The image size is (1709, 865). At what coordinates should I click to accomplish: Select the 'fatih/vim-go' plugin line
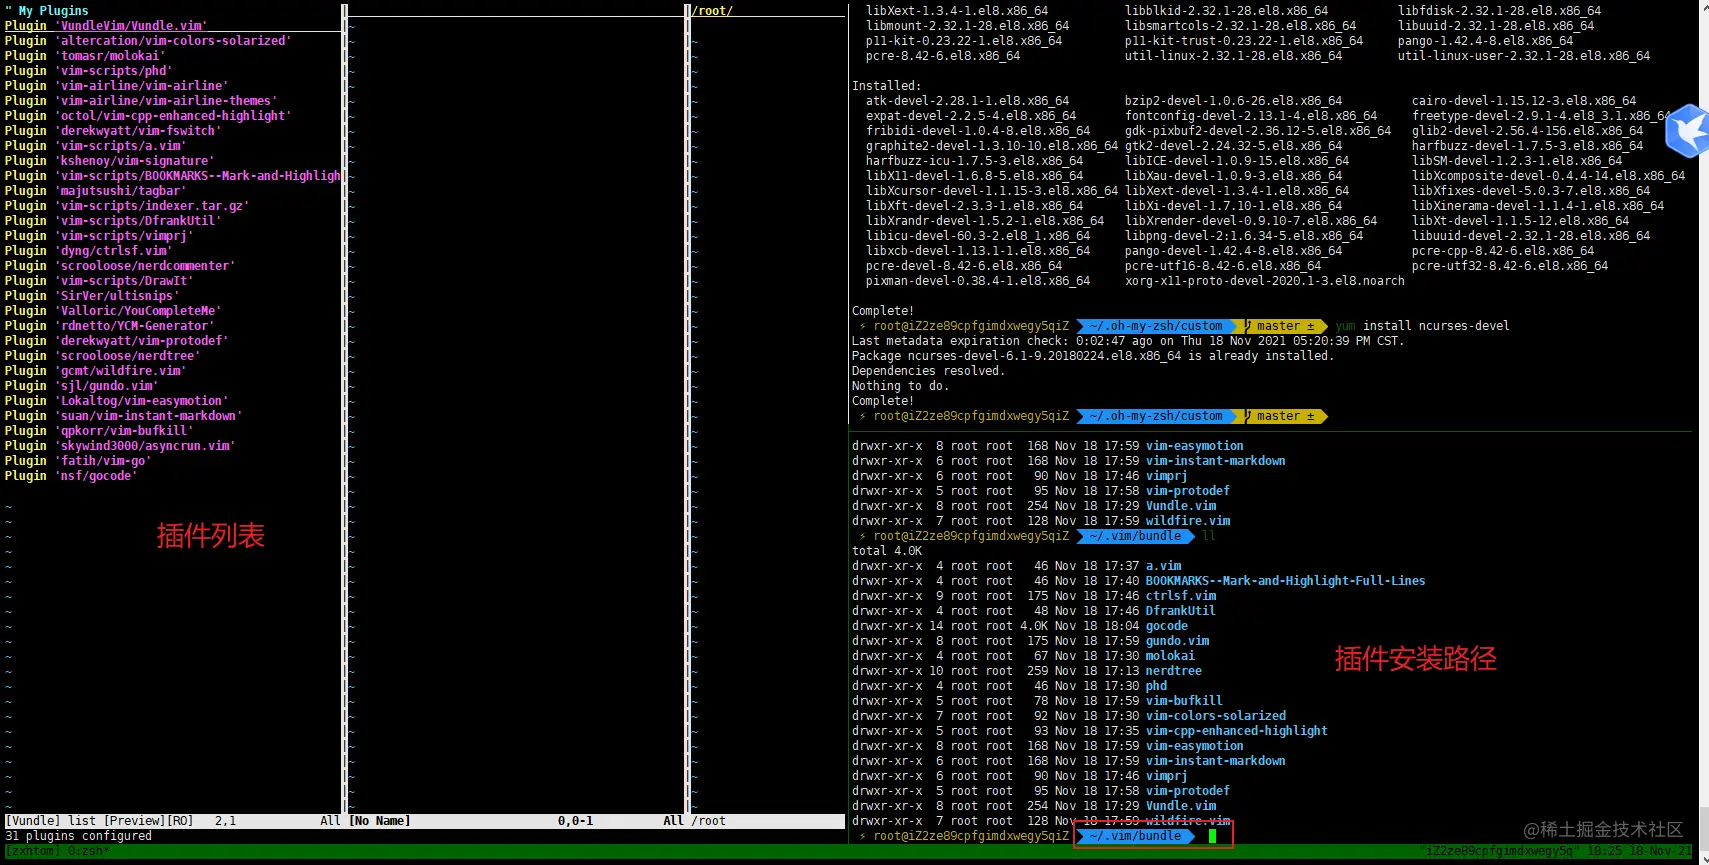tap(78, 461)
